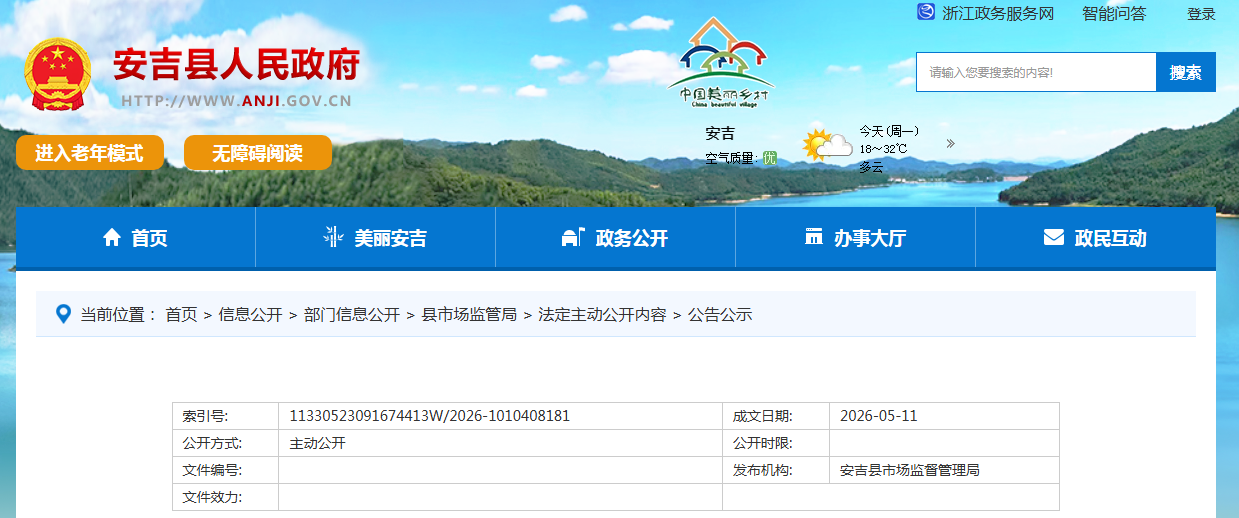Click the China Beautiful Village logo

click(x=721, y=62)
